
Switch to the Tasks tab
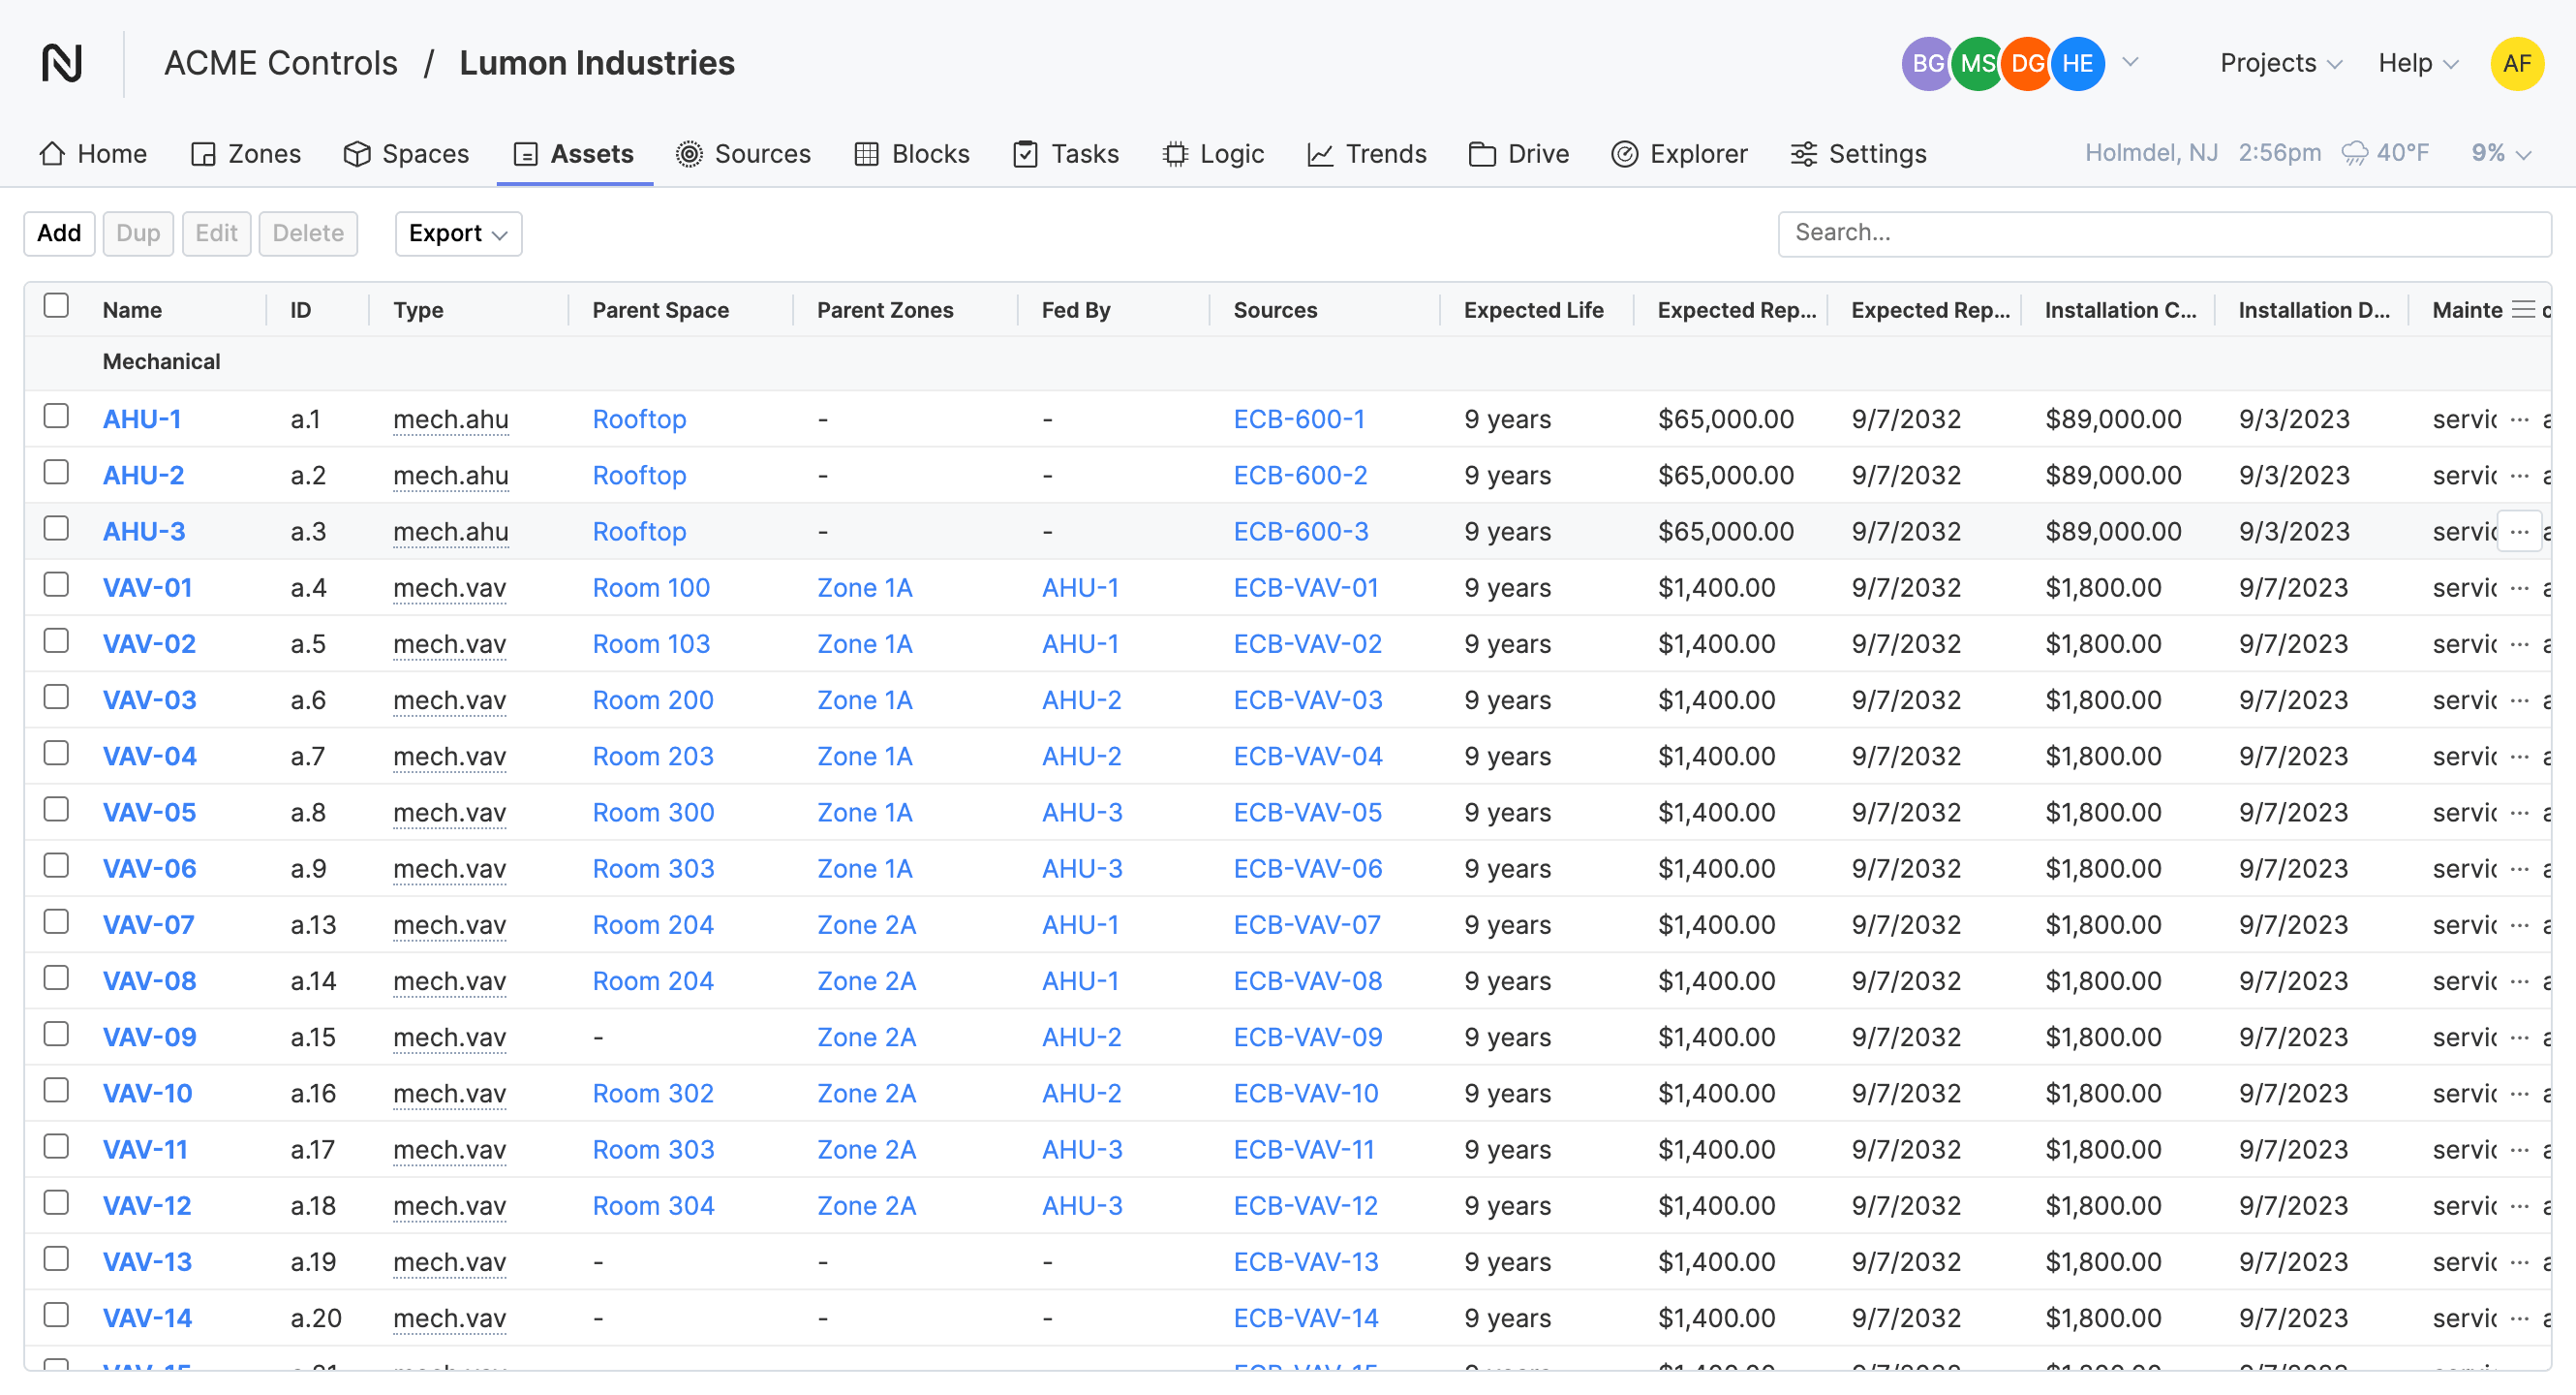pyautogui.click(x=1066, y=154)
